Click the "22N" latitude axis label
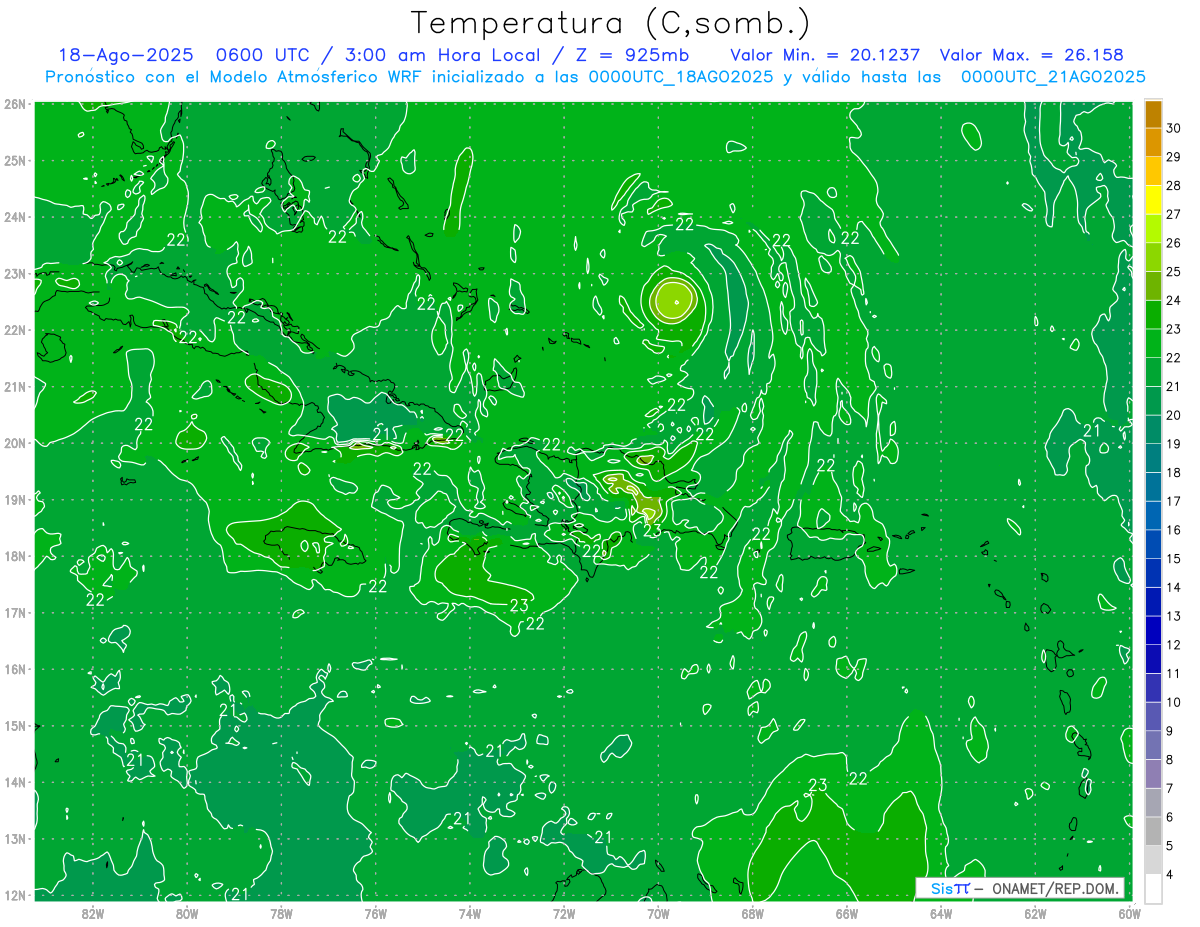 pos(15,330)
